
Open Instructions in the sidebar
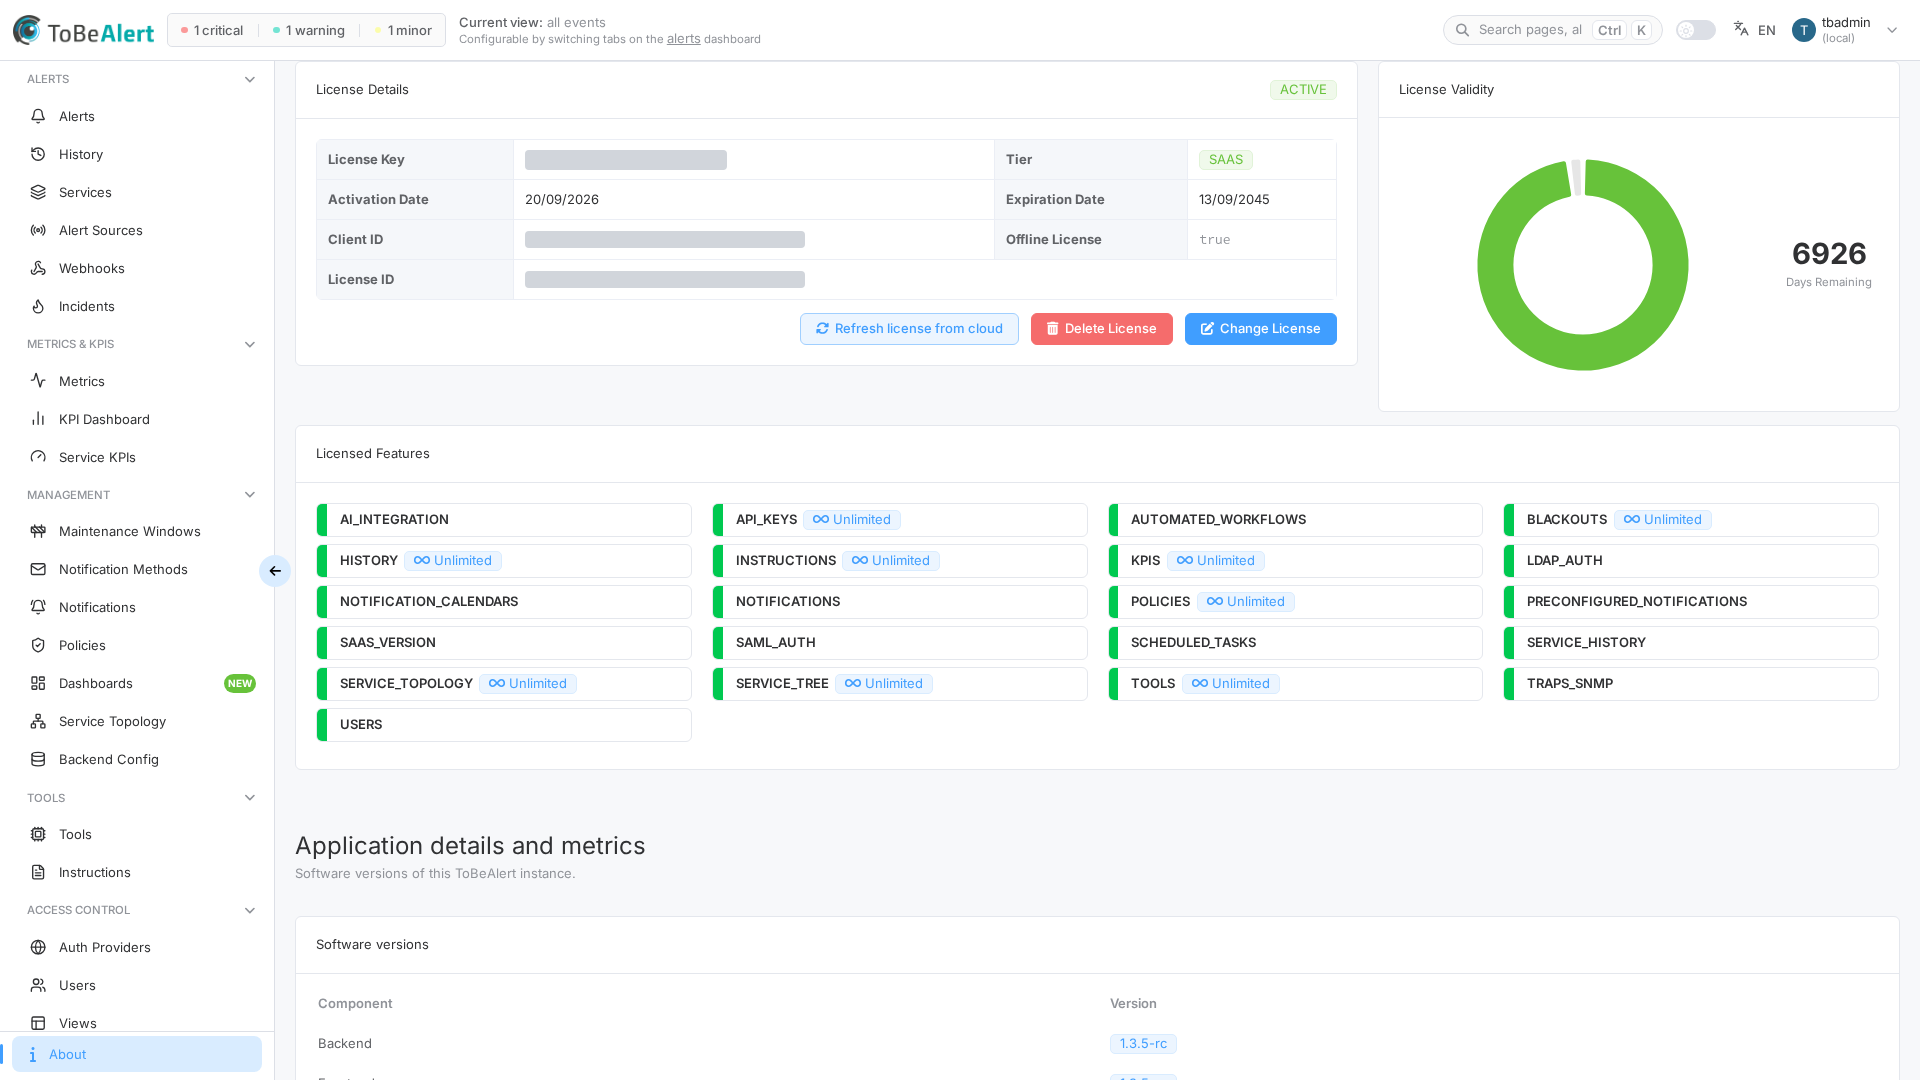coord(137,872)
